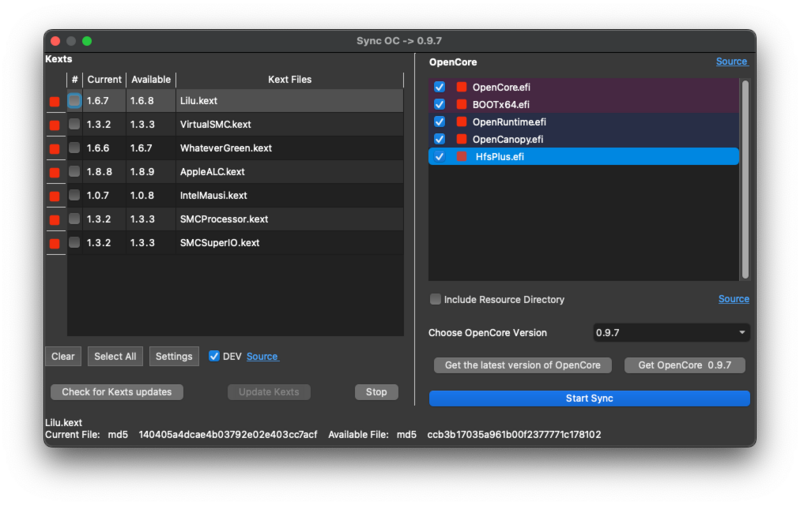
Task: Click Check for Kexts updates
Action: click(x=117, y=392)
